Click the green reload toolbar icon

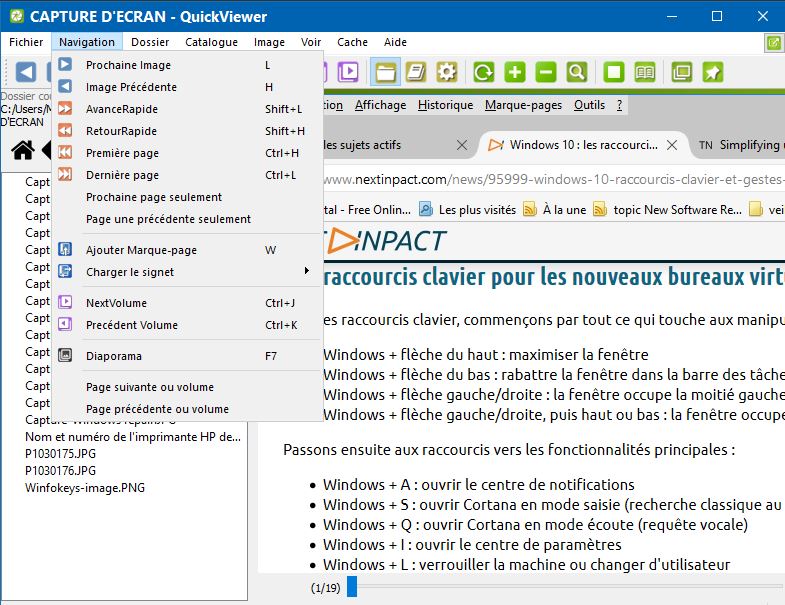[484, 72]
